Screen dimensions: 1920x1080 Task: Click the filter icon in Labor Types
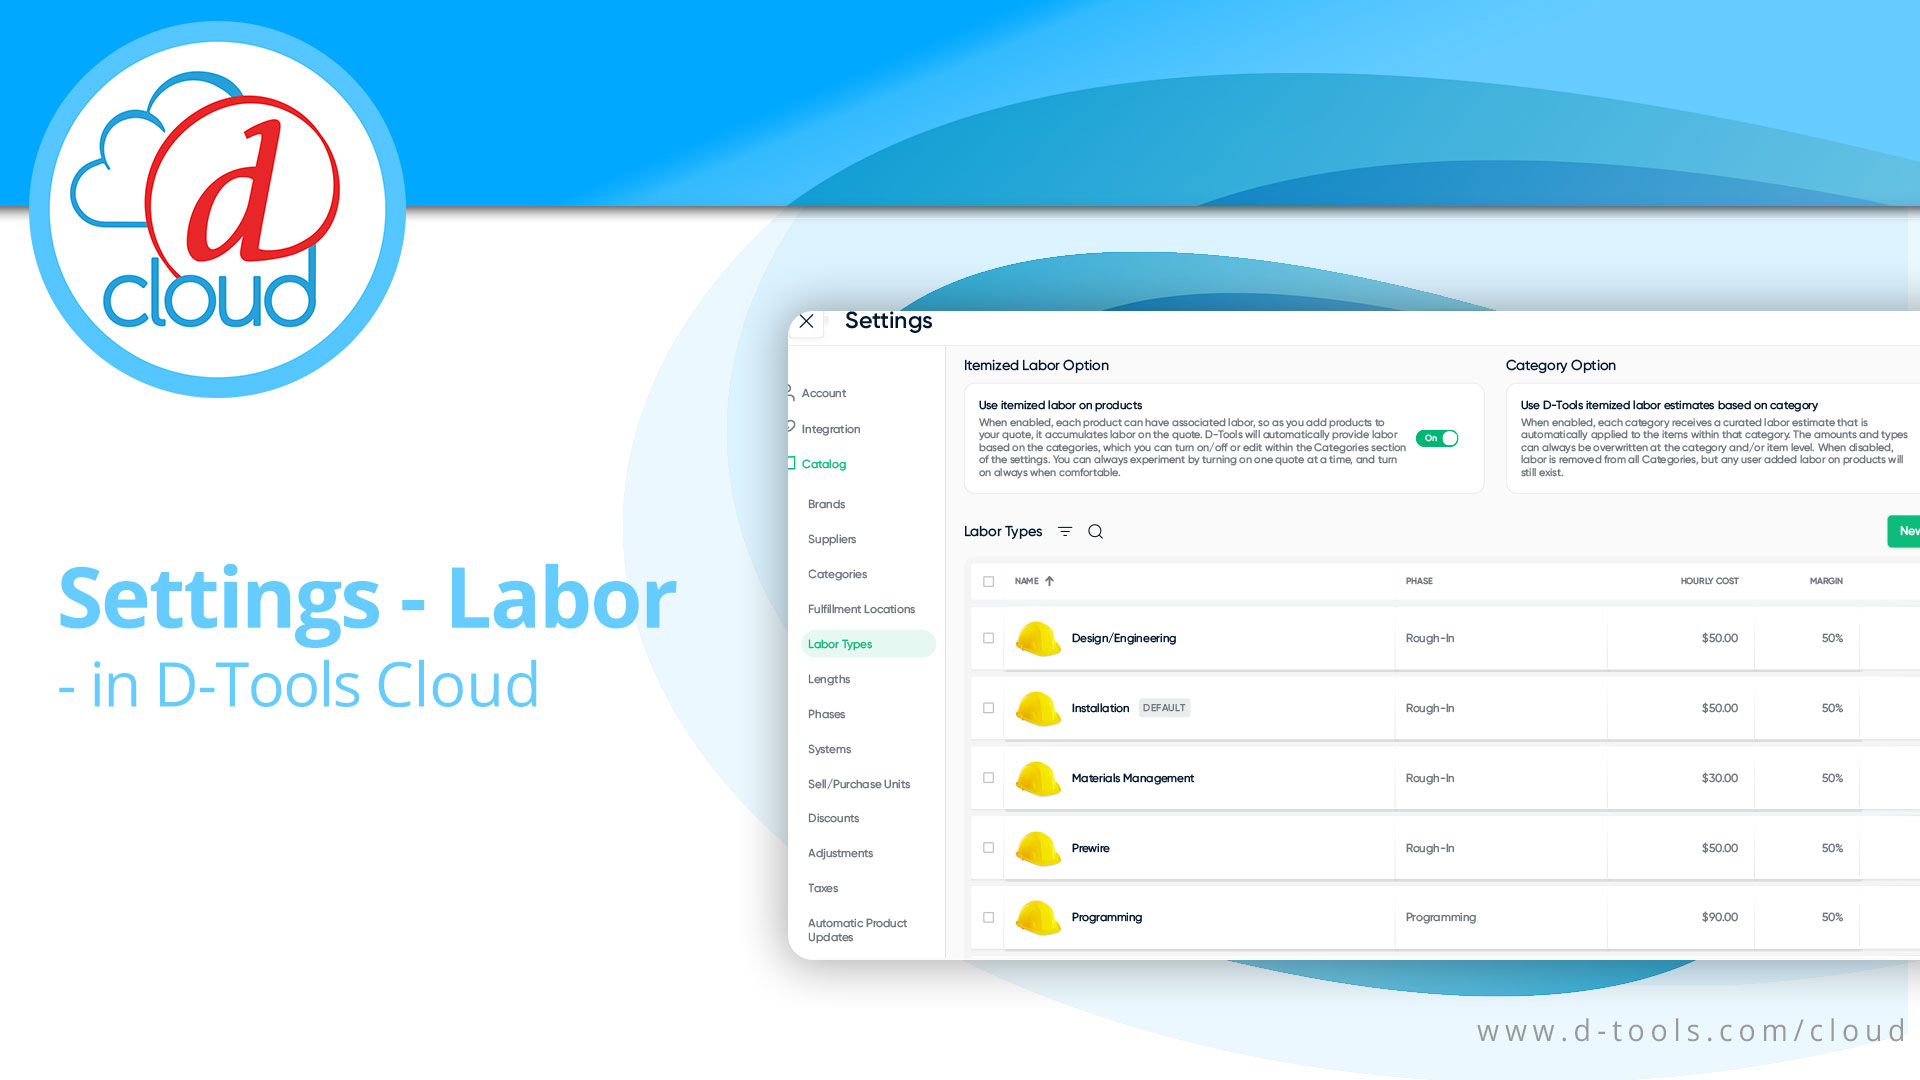point(1065,531)
